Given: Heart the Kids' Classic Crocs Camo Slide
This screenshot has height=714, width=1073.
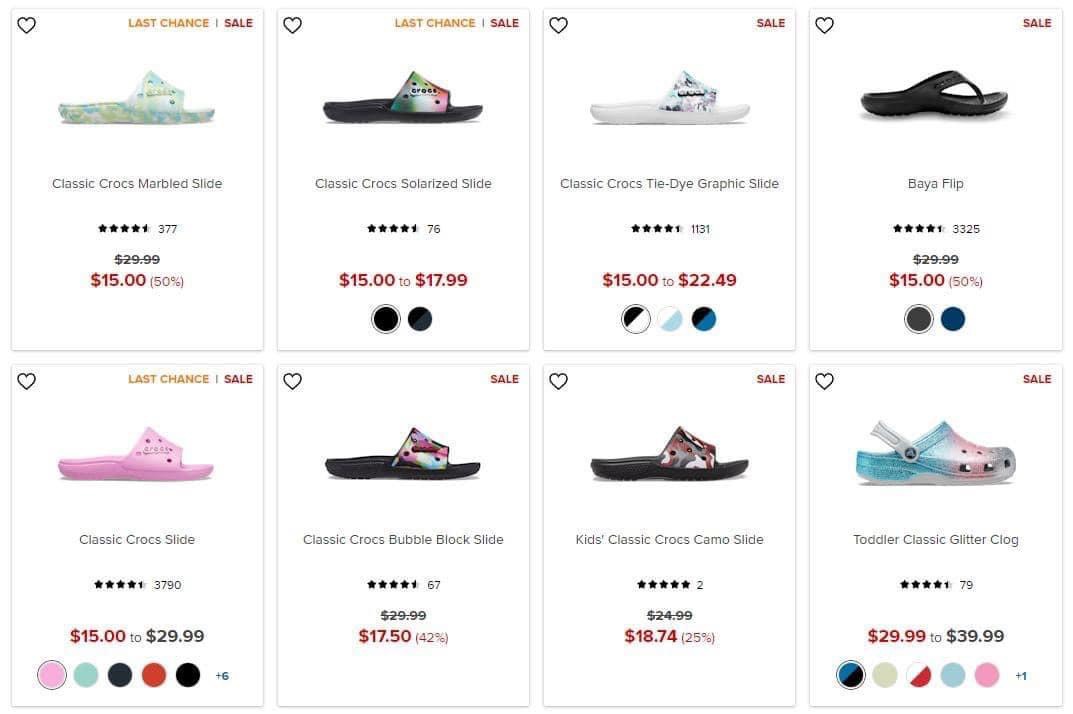Looking at the screenshot, I should tap(559, 381).
